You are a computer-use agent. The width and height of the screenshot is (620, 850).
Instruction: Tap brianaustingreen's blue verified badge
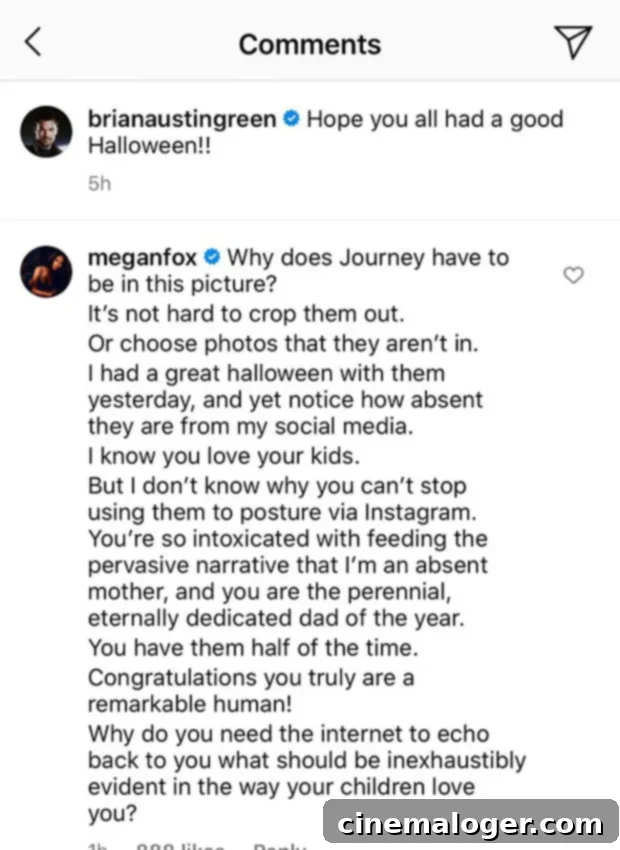click(x=291, y=119)
